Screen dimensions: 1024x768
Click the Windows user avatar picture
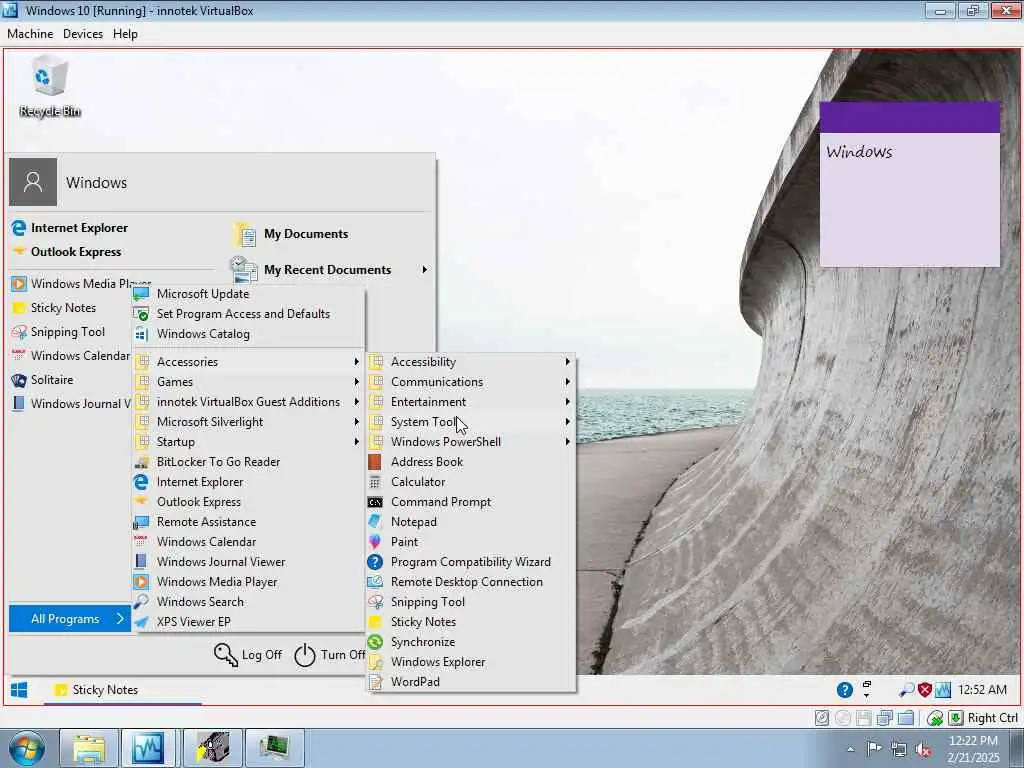pos(33,182)
